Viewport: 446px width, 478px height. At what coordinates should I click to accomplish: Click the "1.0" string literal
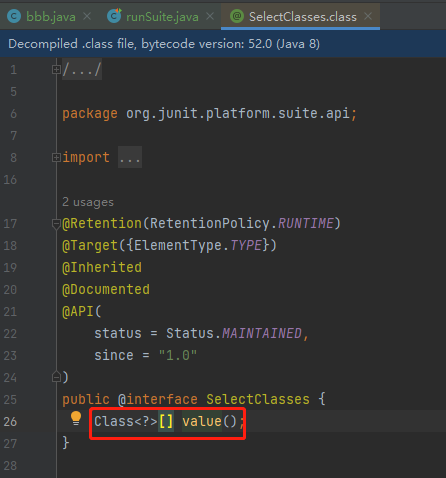(x=178, y=355)
